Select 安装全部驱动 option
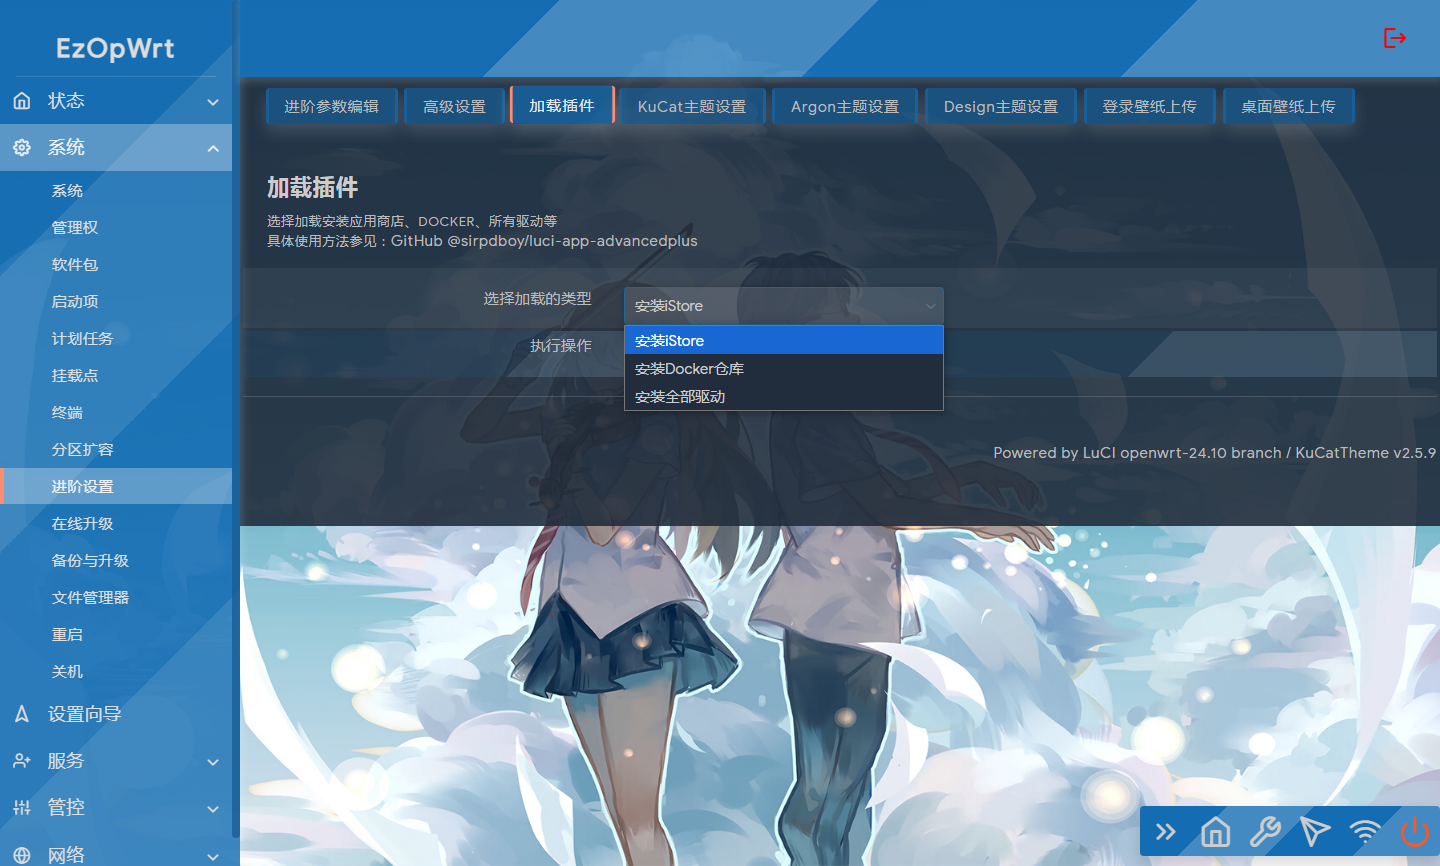 [x=784, y=397]
